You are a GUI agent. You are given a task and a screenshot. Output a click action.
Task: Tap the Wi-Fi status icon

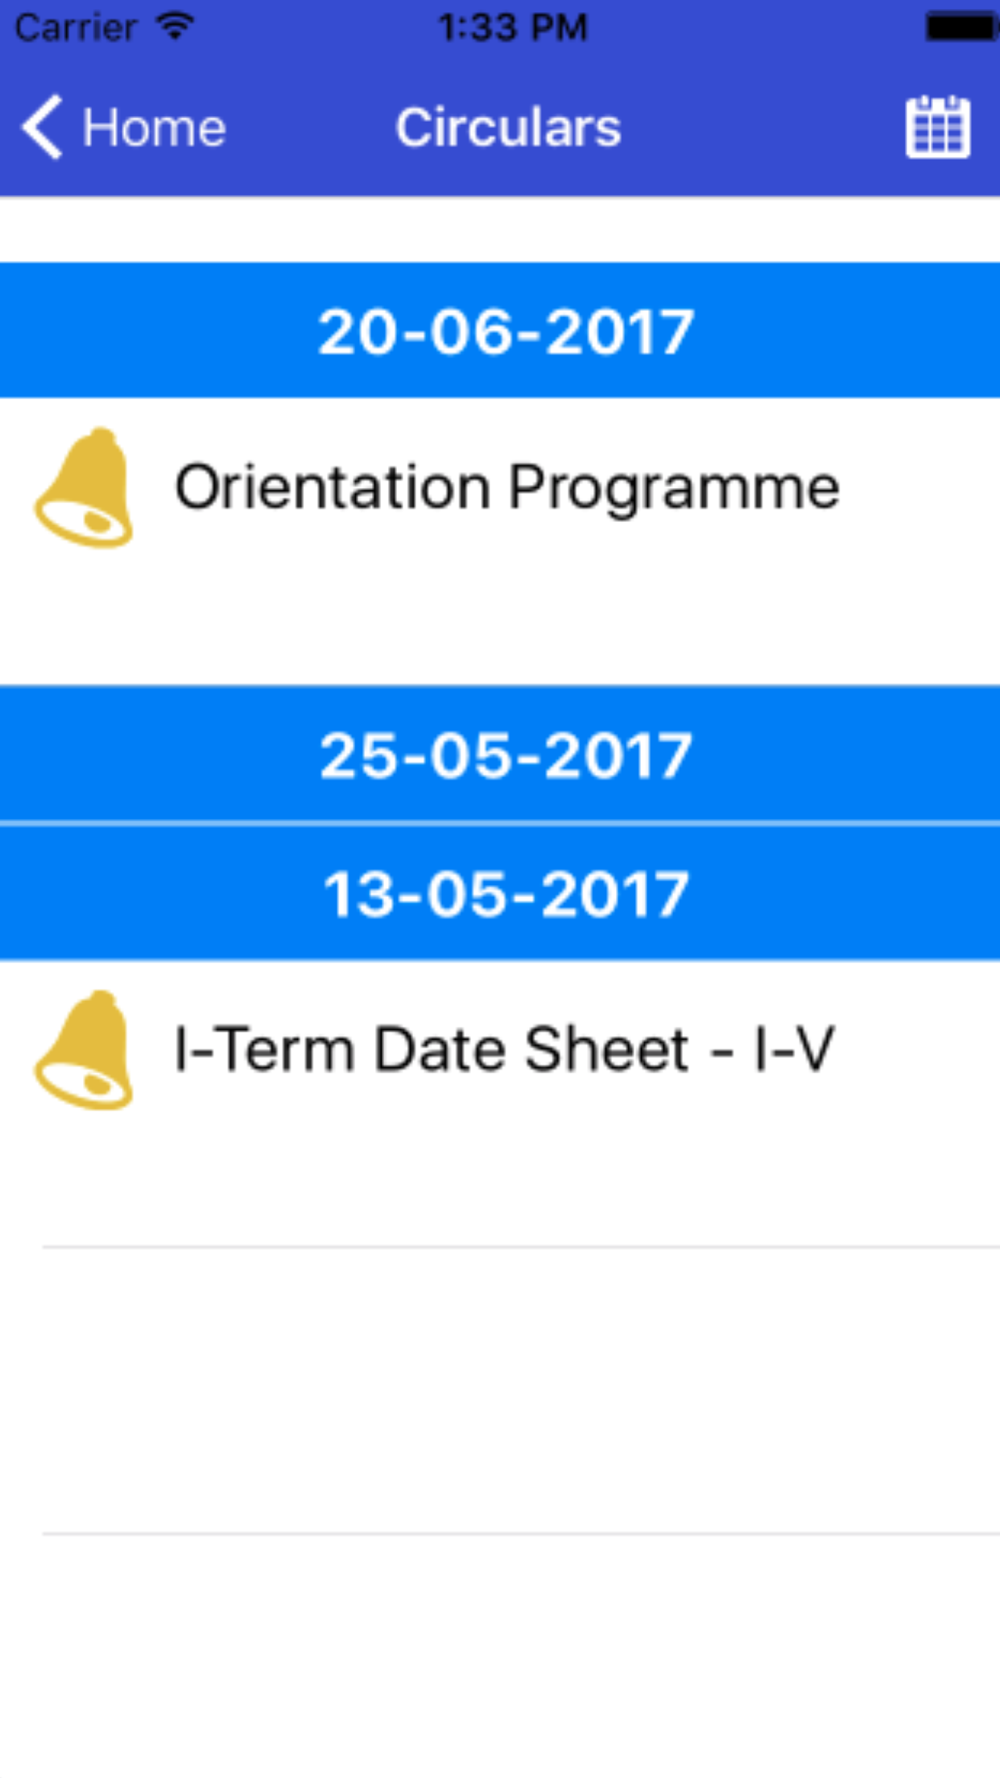[x=176, y=26]
